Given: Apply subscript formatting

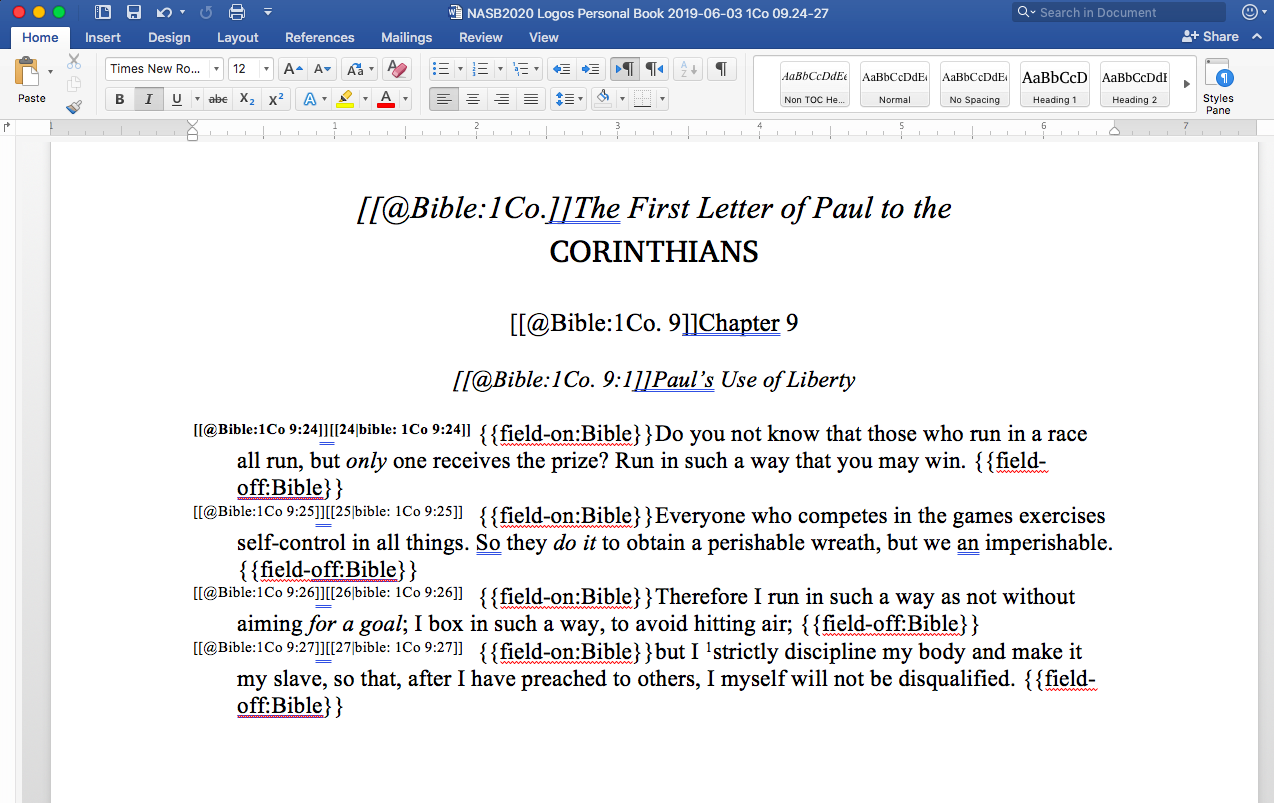Looking at the screenshot, I should coord(248,99).
